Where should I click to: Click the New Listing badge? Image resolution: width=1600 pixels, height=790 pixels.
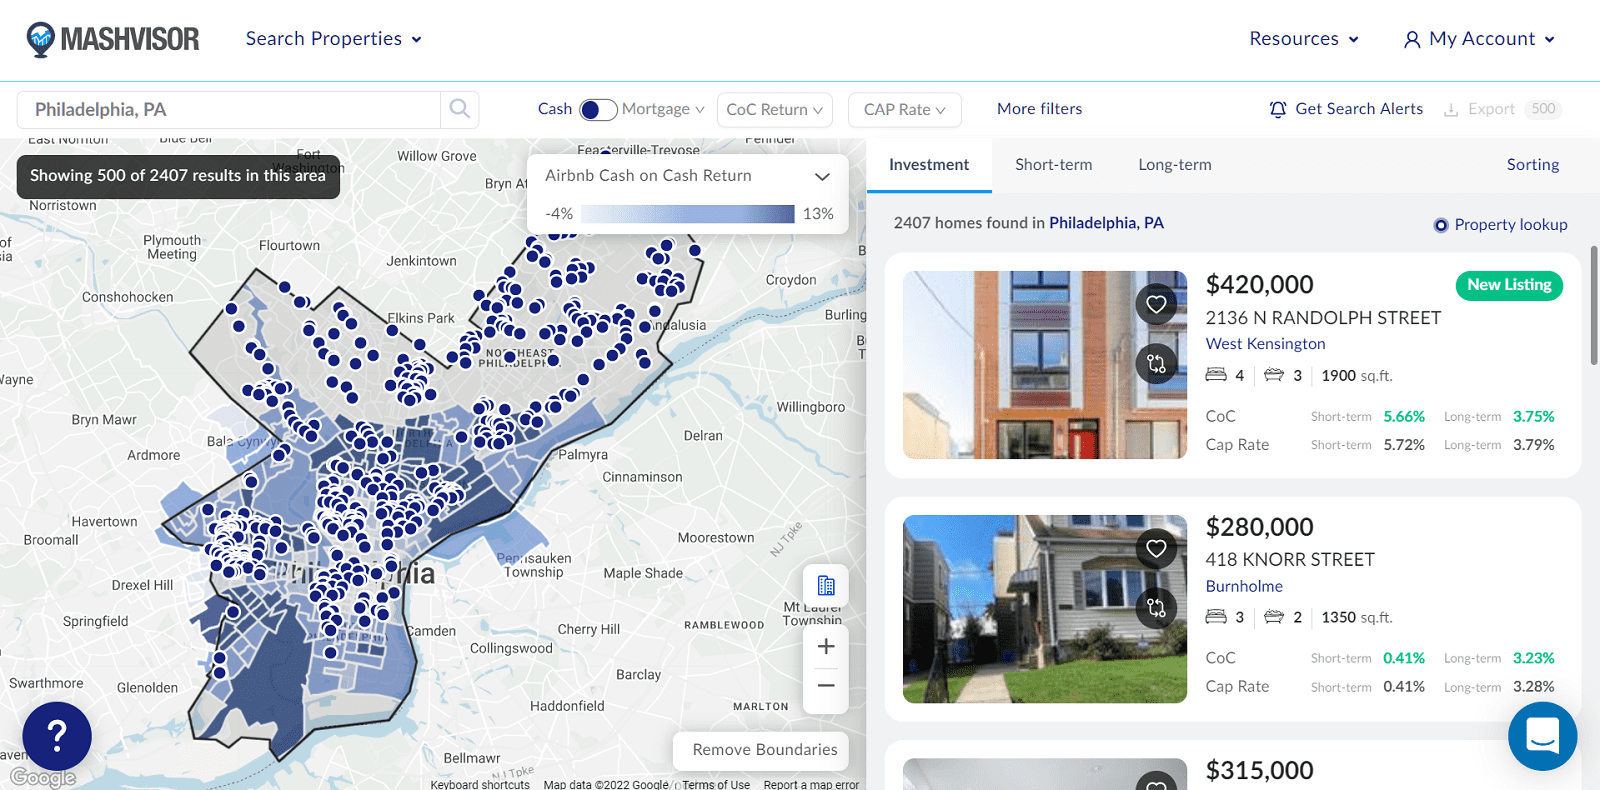coord(1509,285)
